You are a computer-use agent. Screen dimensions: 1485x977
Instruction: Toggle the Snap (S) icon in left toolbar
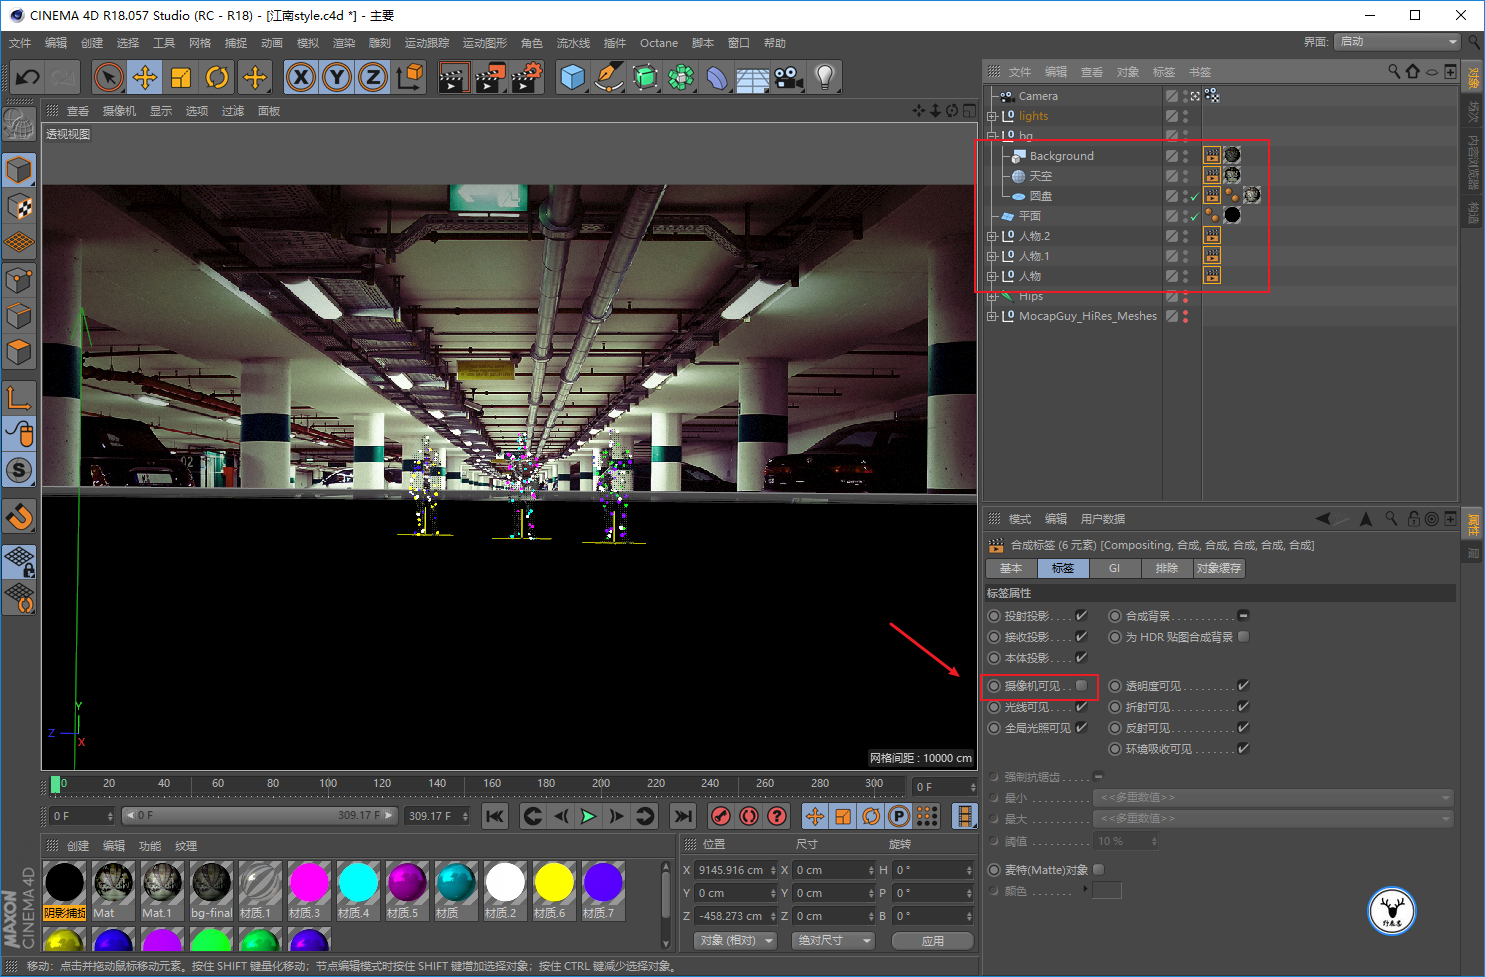coord(19,470)
